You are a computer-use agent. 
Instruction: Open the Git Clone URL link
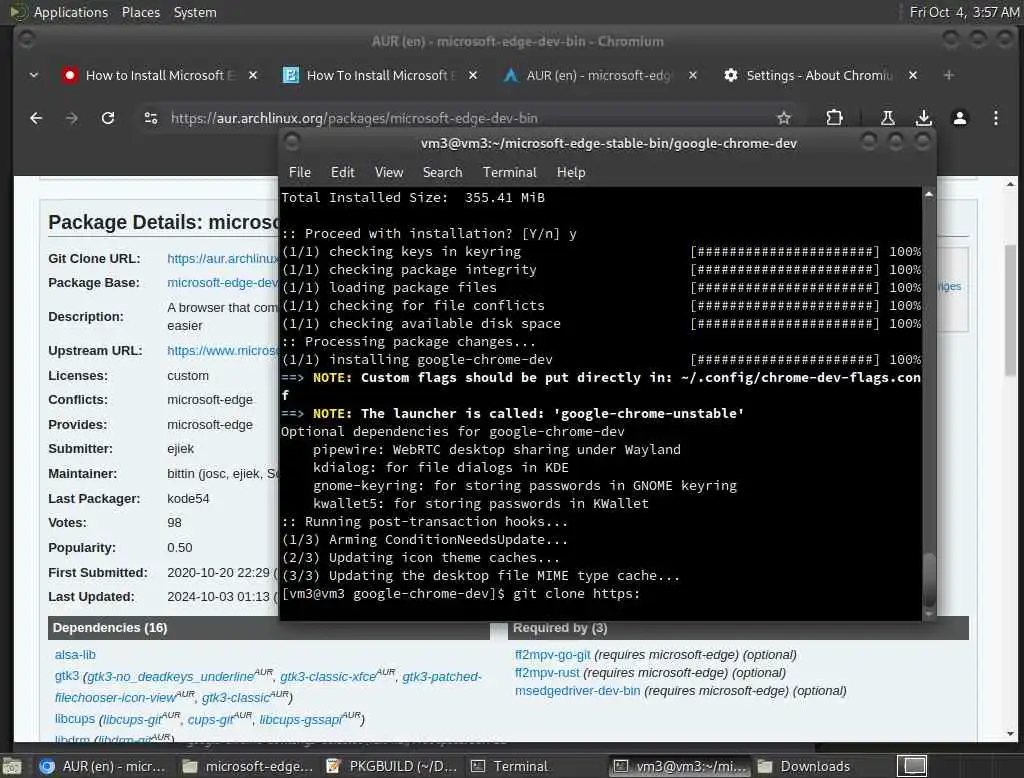click(223, 259)
